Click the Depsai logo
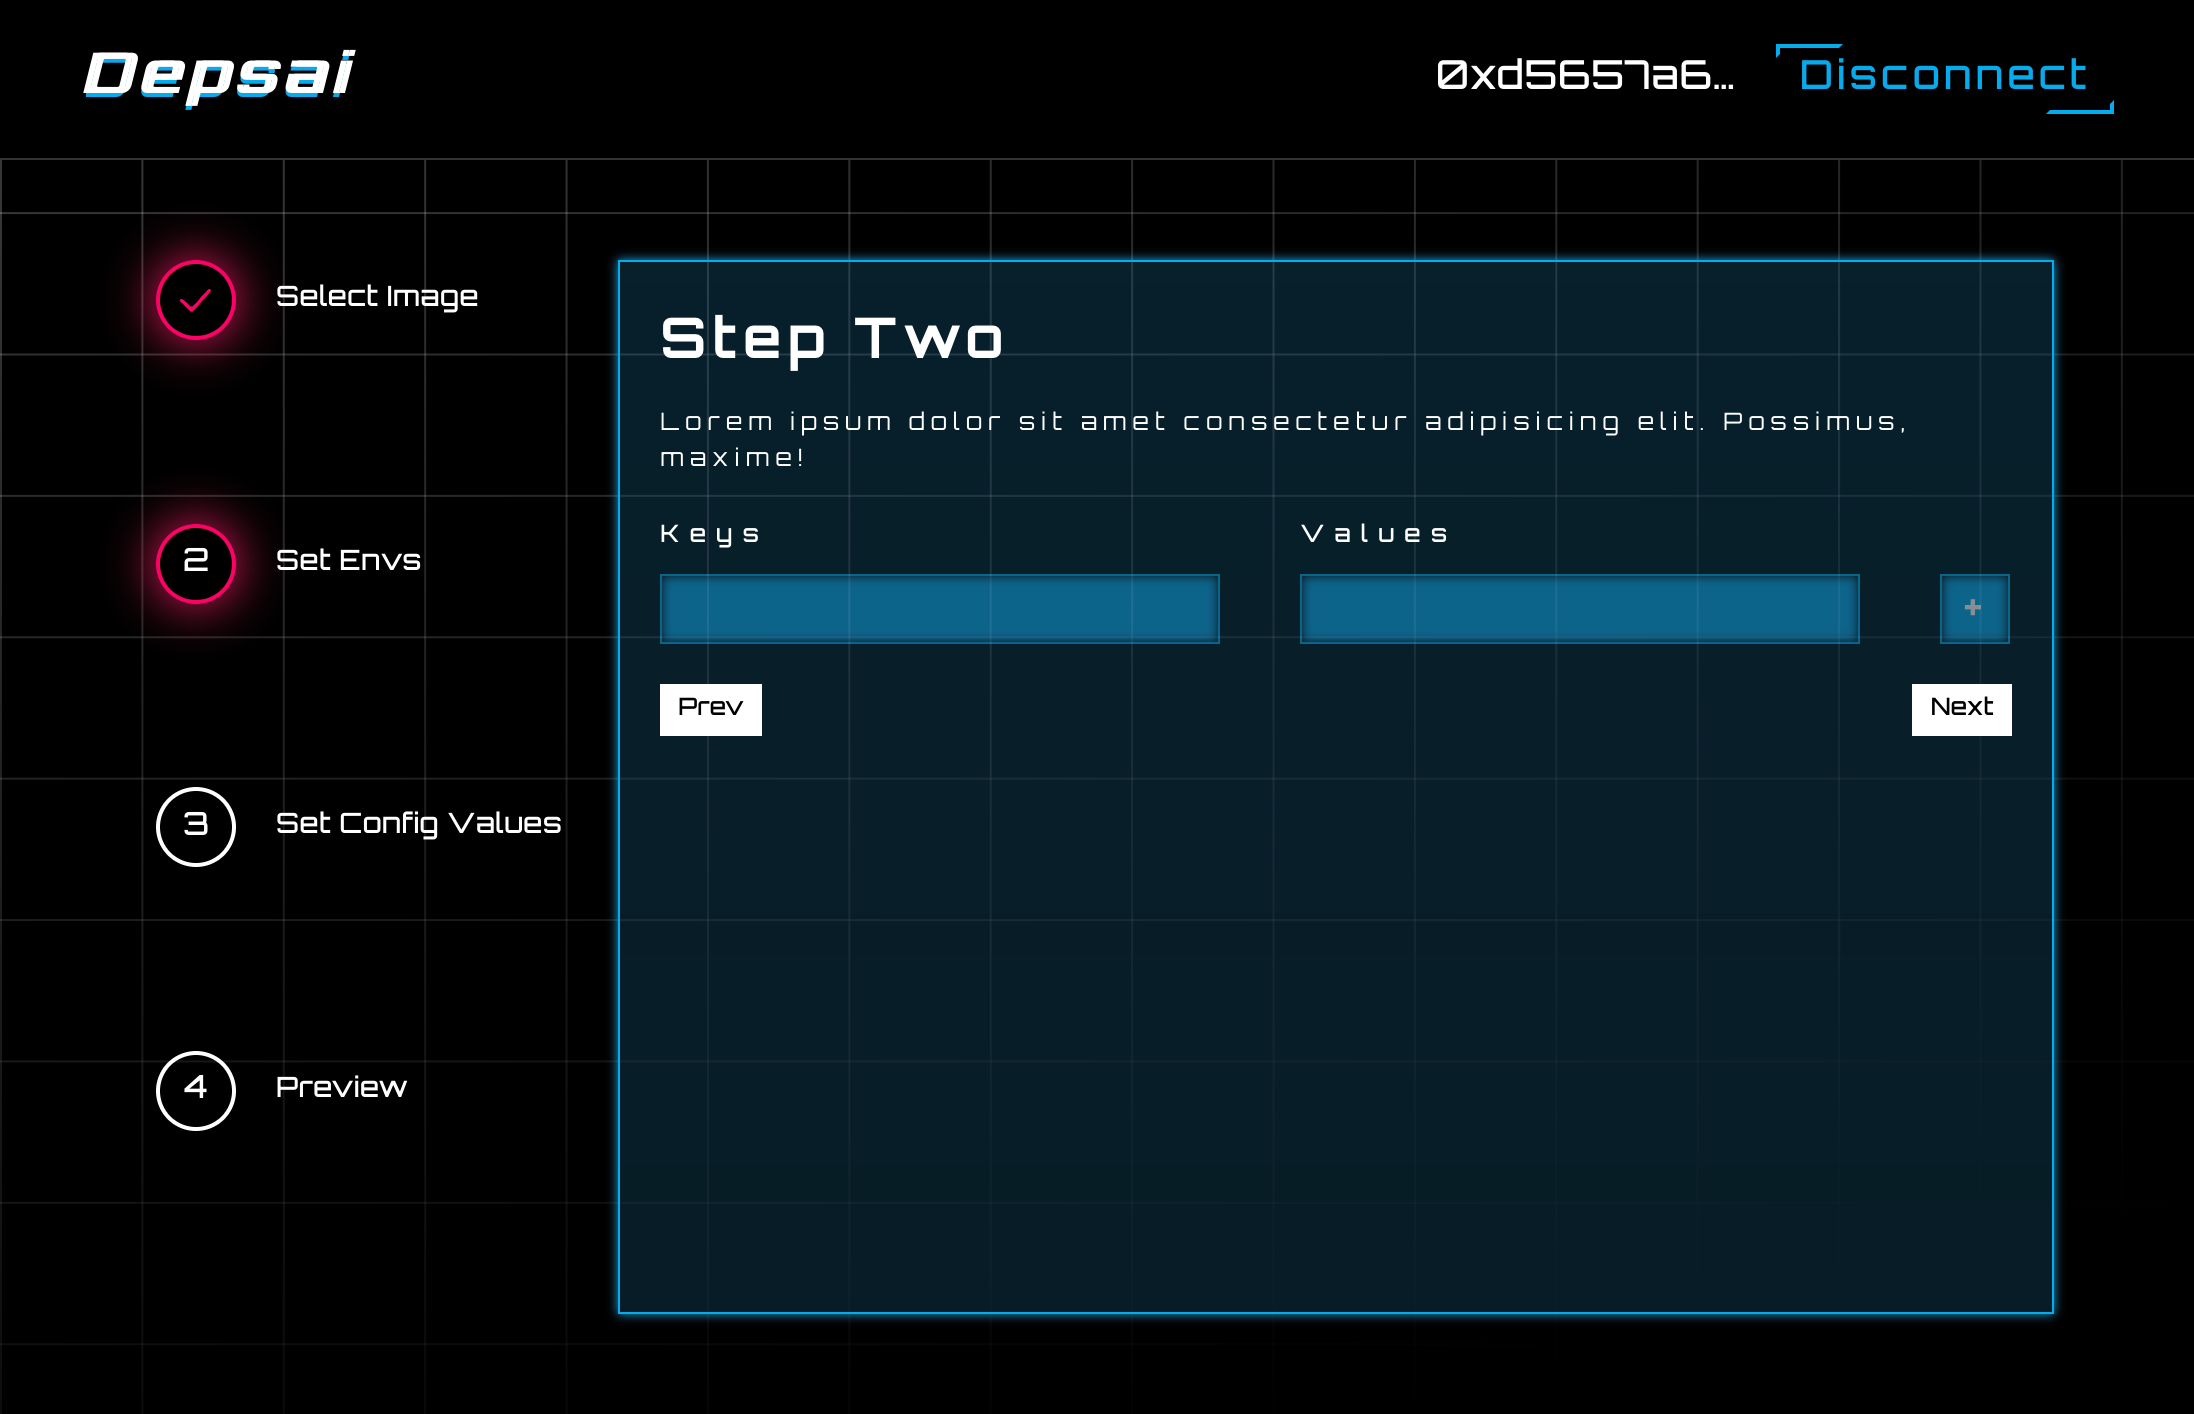This screenshot has height=1414, width=2194. (x=219, y=75)
